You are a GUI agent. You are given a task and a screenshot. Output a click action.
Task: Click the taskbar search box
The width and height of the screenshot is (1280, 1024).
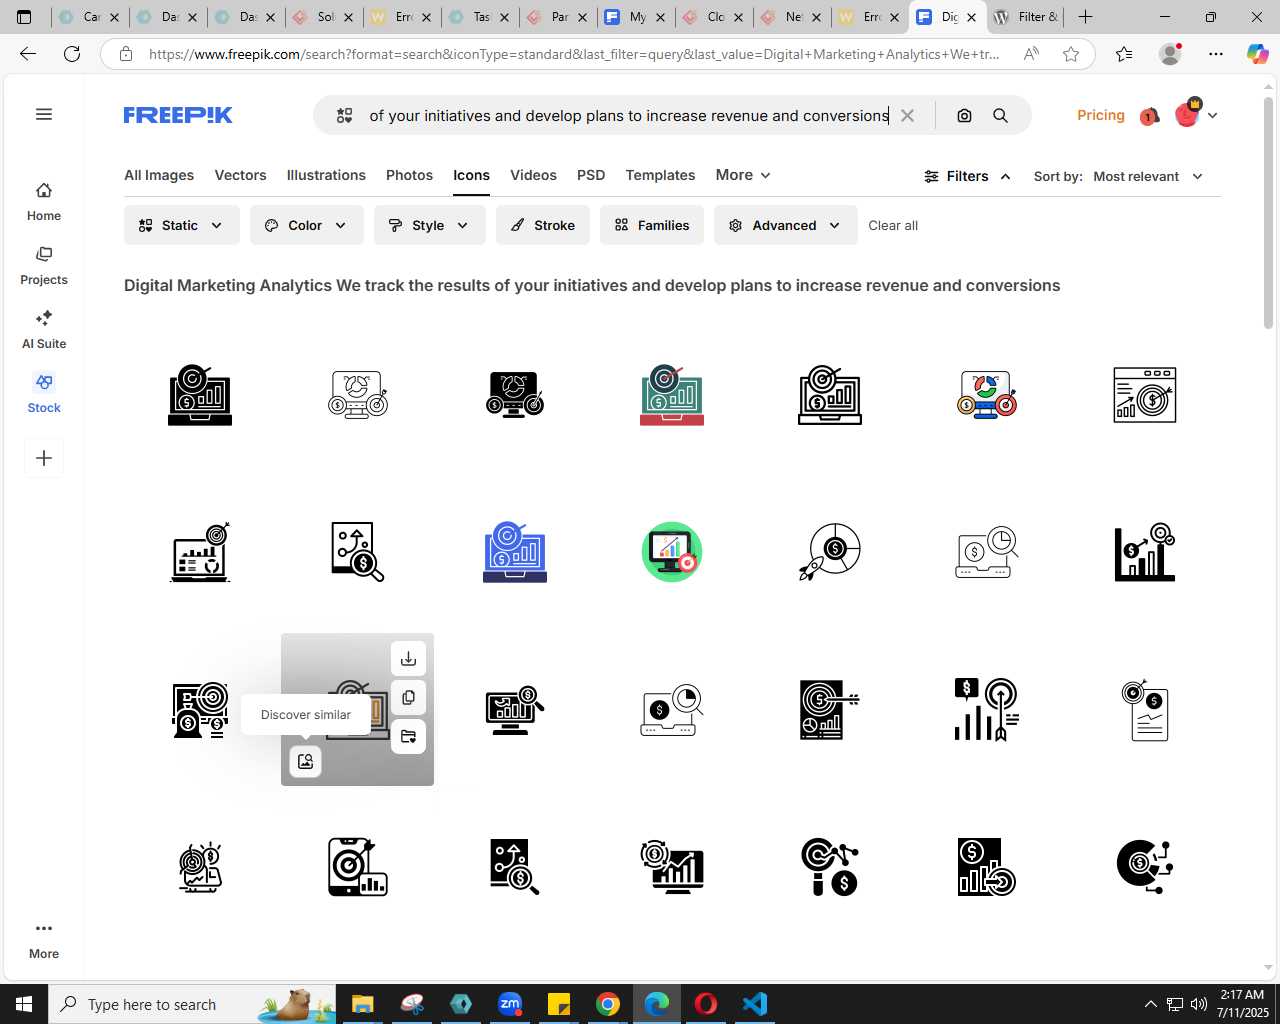pos(193,1004)
